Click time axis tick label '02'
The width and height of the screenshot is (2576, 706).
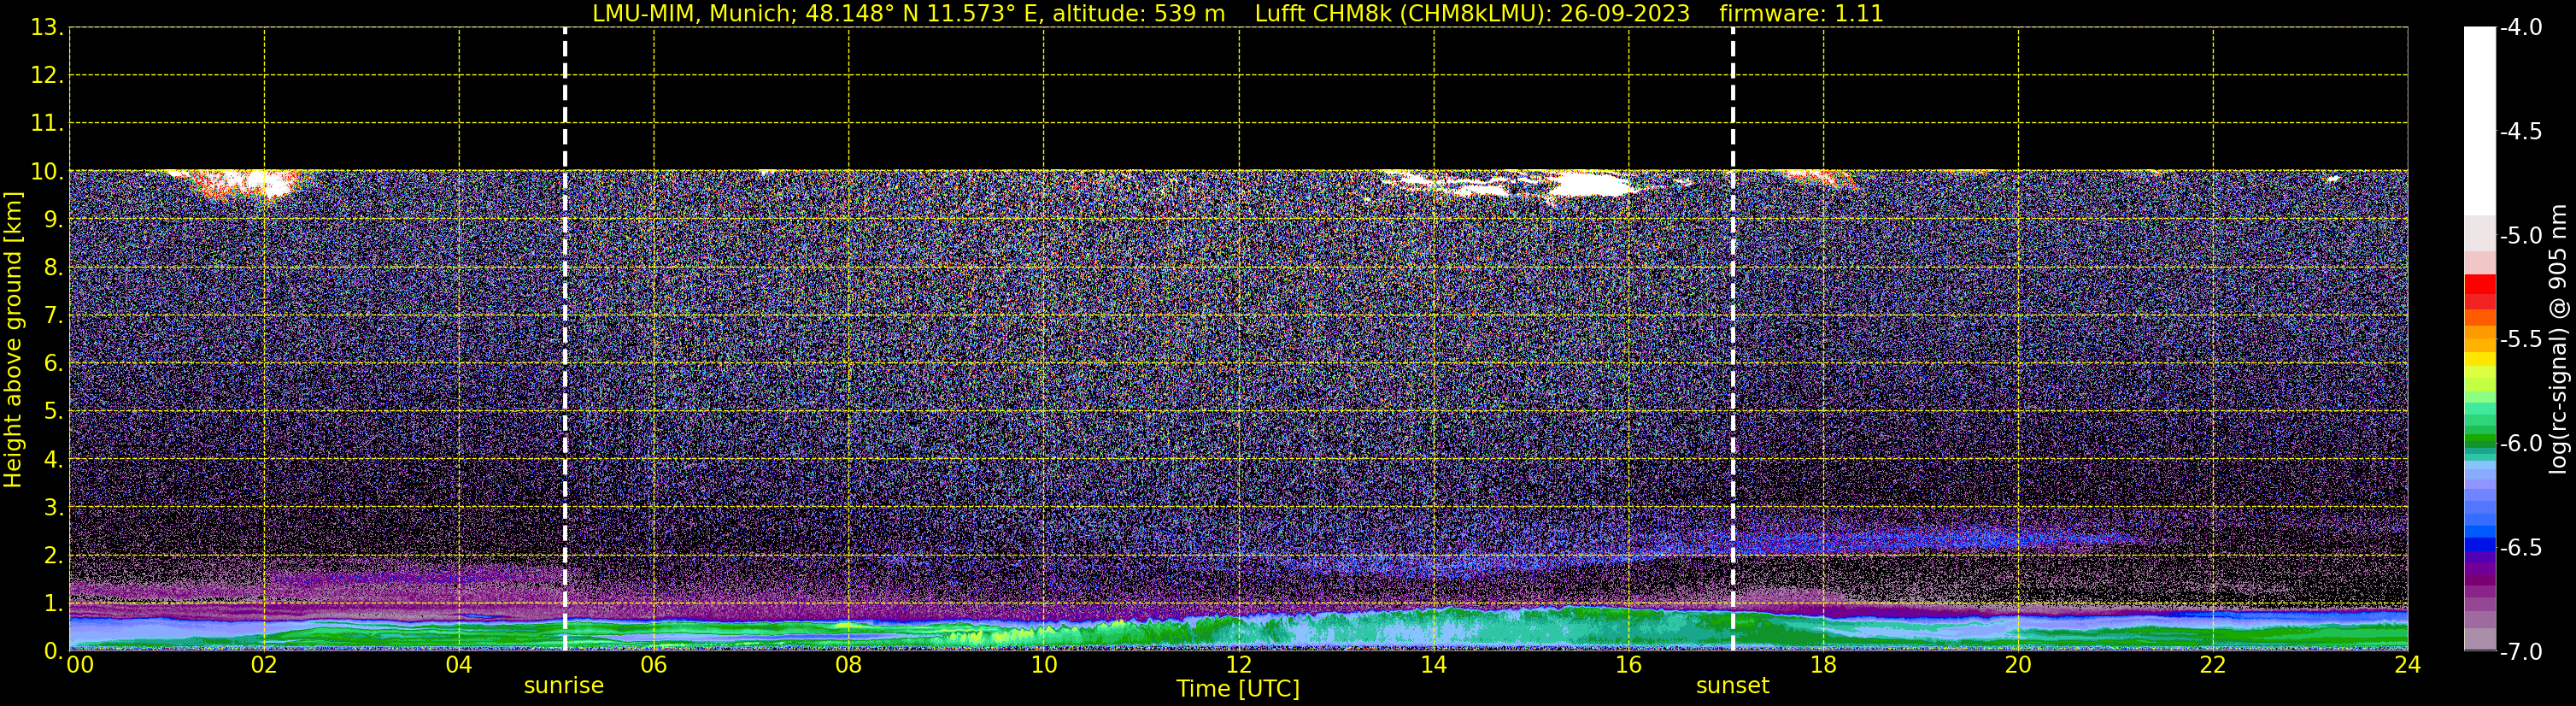click(264, 665)
